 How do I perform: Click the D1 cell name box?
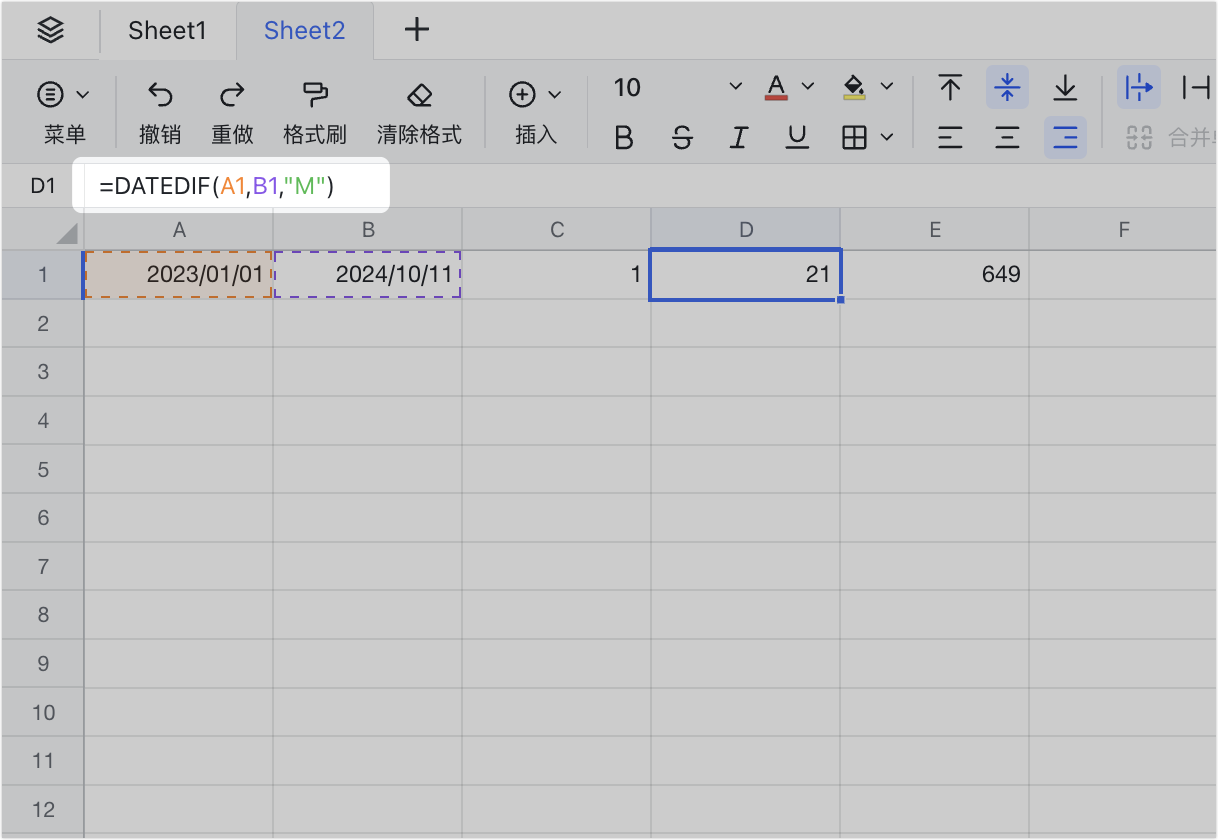pos(43,186)
